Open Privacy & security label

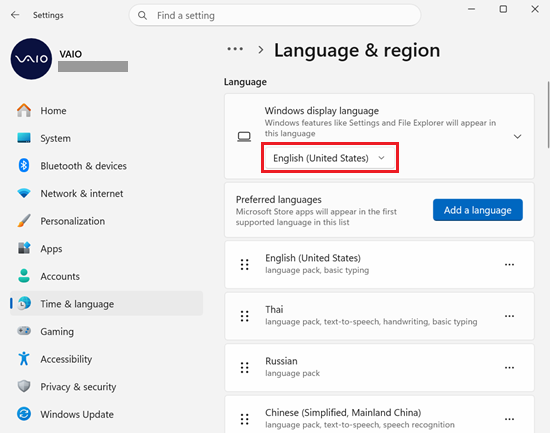pyautogui.click(x=78, y=387)
